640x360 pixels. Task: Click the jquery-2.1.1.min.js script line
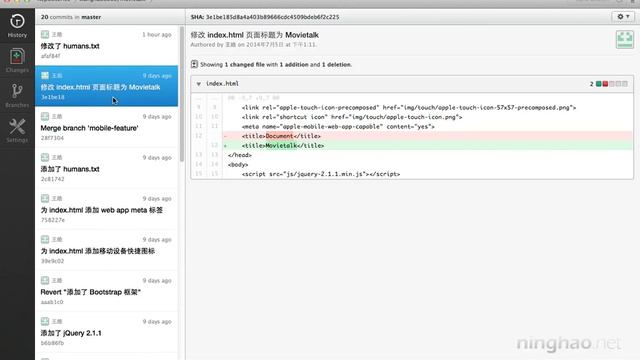pyautogui.click(x=321, y=174)
